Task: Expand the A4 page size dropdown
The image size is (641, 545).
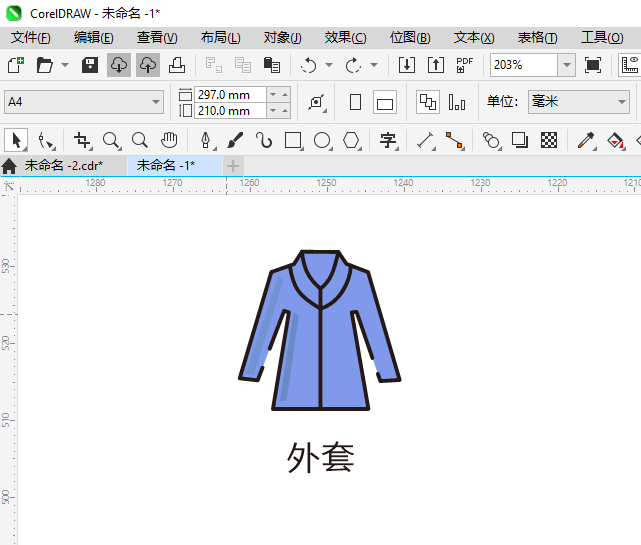Action: 156,102
